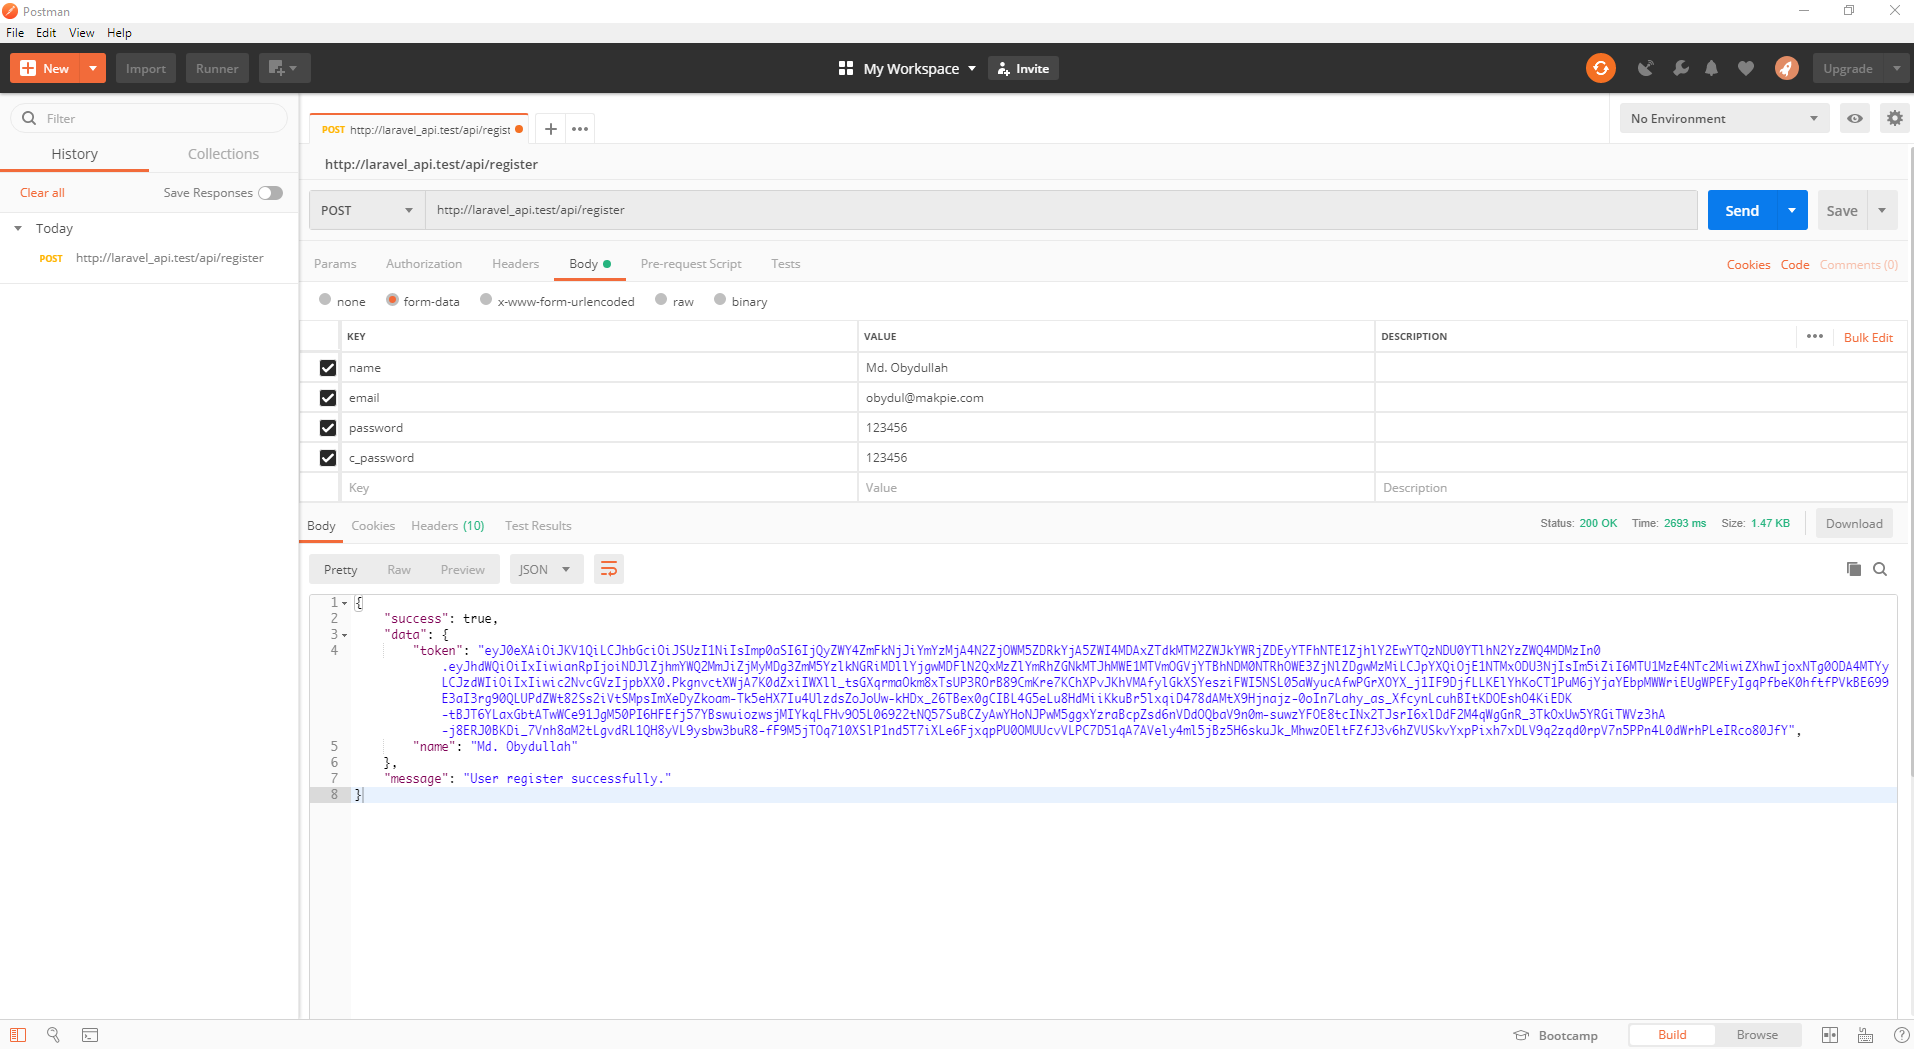The width and height of the screenshot is (1914, 1049).
Task: Open the Pre-request Script tab
Action: [x=691, y=264]
